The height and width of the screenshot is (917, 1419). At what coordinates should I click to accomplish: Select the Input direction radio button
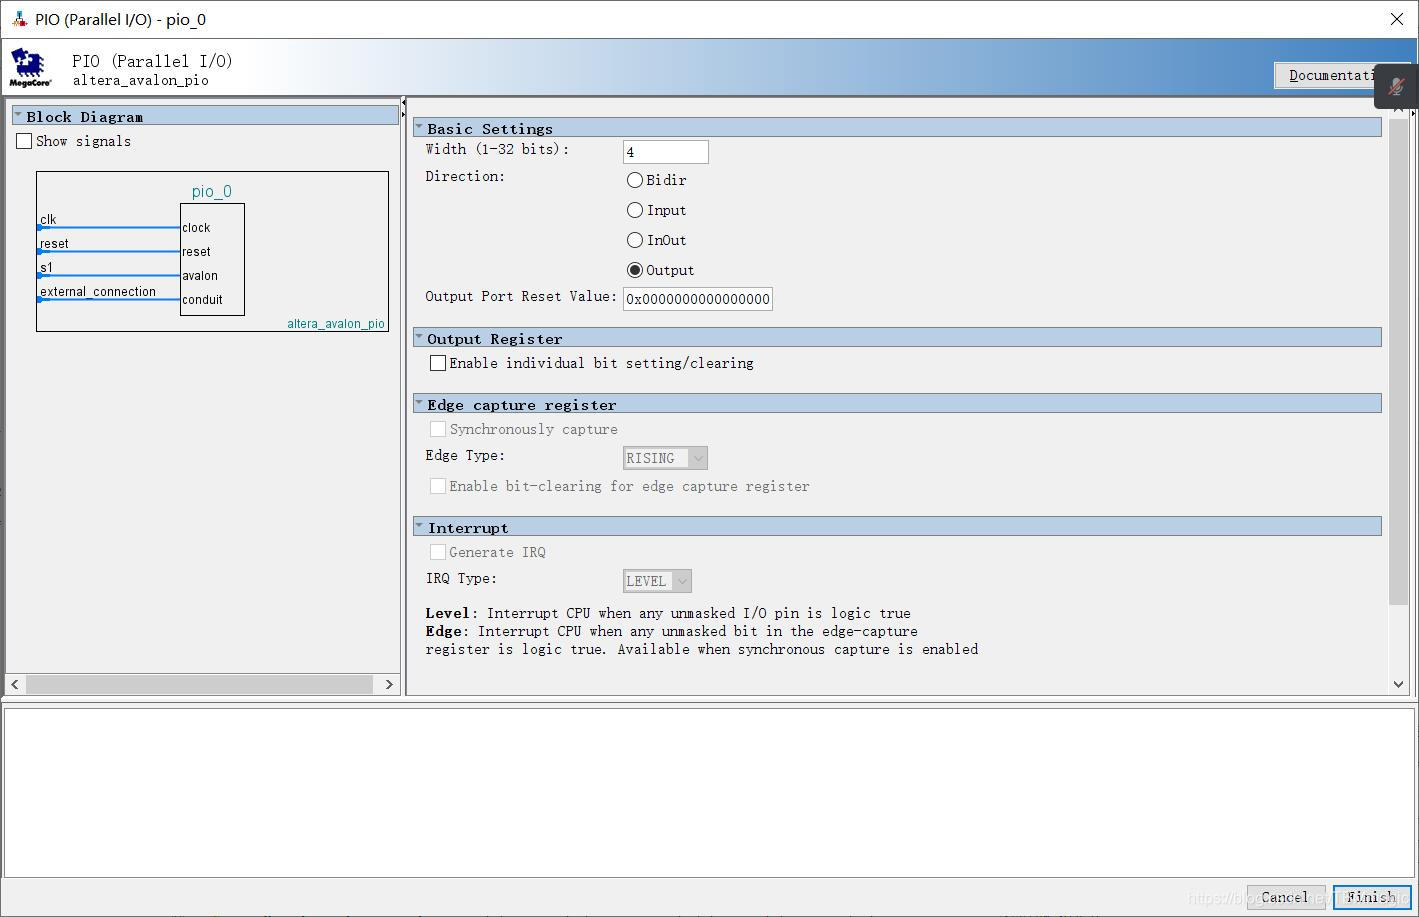635,210
